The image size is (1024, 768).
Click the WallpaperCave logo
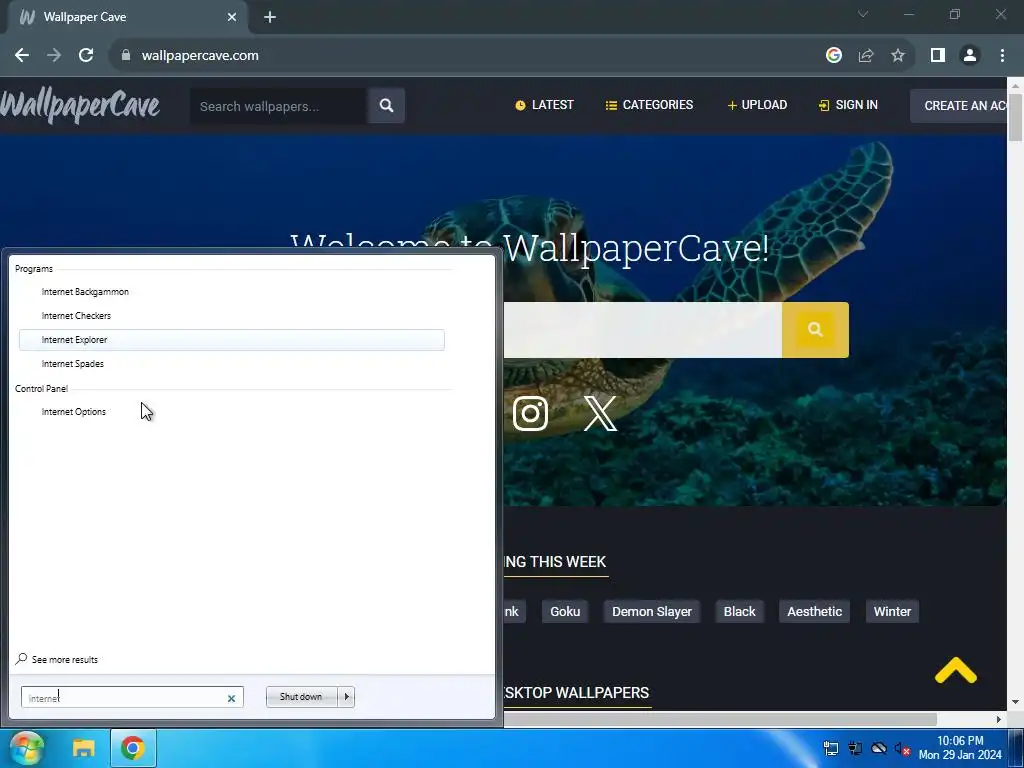(x=80, y=106)
